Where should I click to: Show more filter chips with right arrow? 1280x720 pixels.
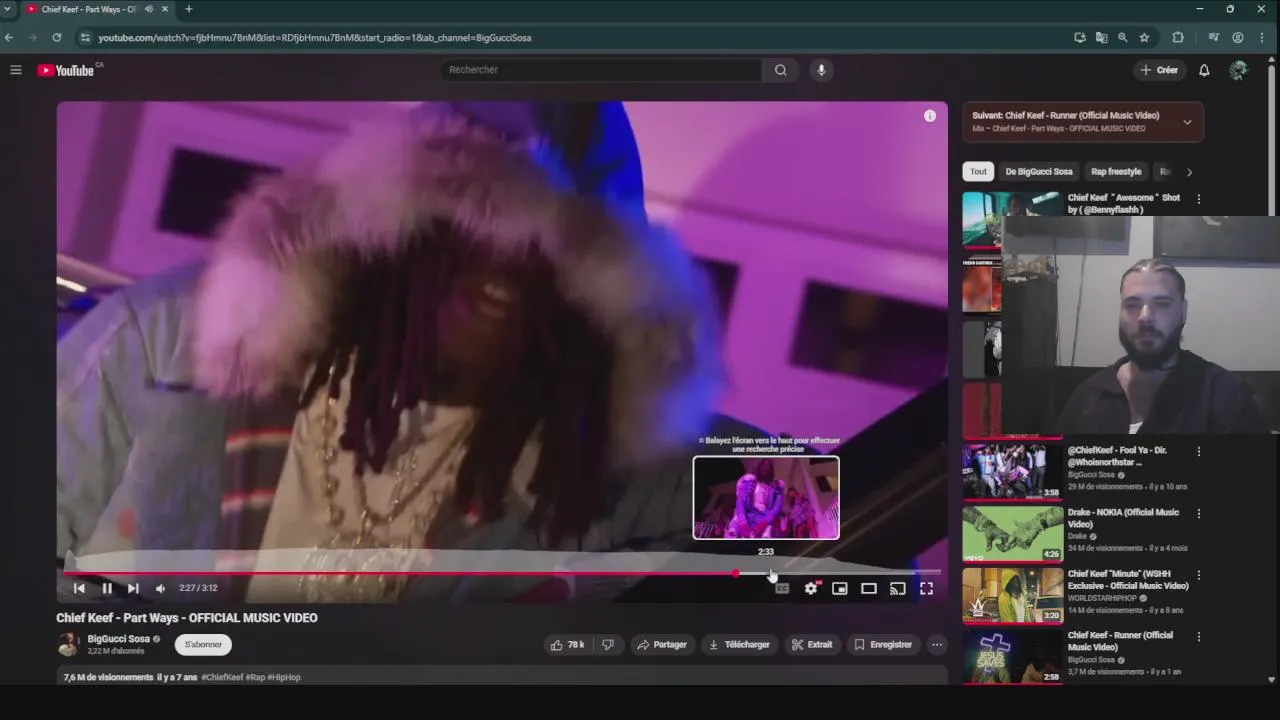1189,171
